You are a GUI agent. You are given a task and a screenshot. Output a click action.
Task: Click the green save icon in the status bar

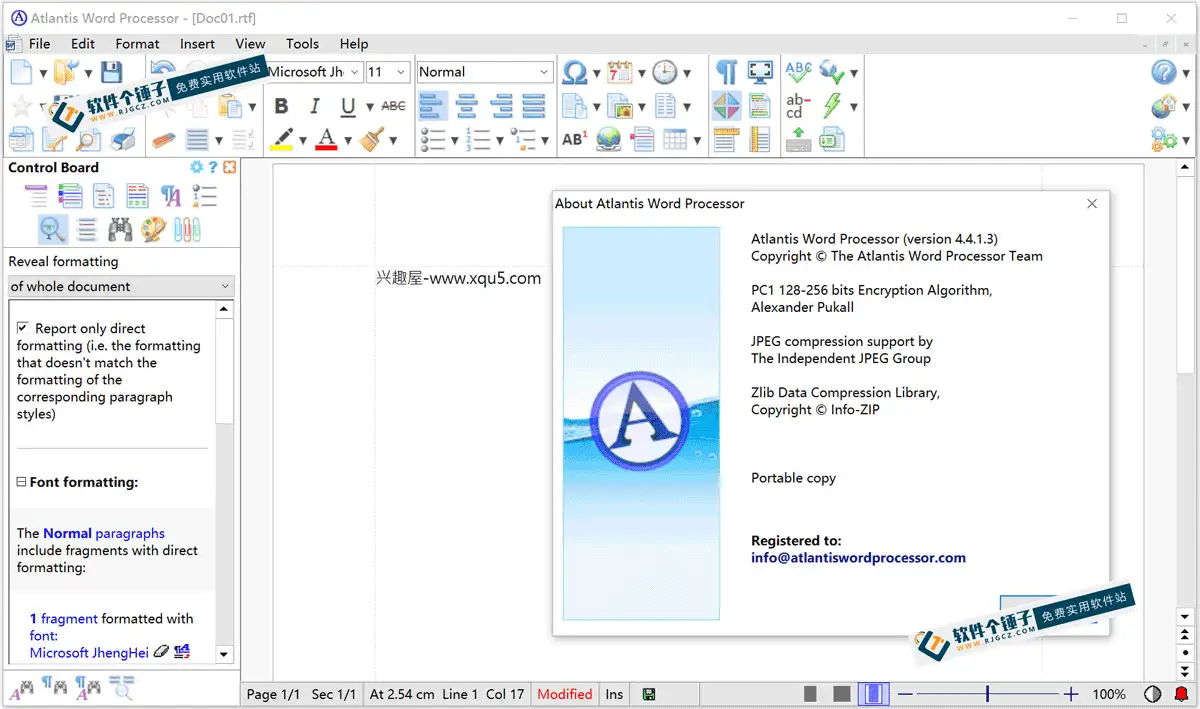pyautogui.click(x=649, y=694)
